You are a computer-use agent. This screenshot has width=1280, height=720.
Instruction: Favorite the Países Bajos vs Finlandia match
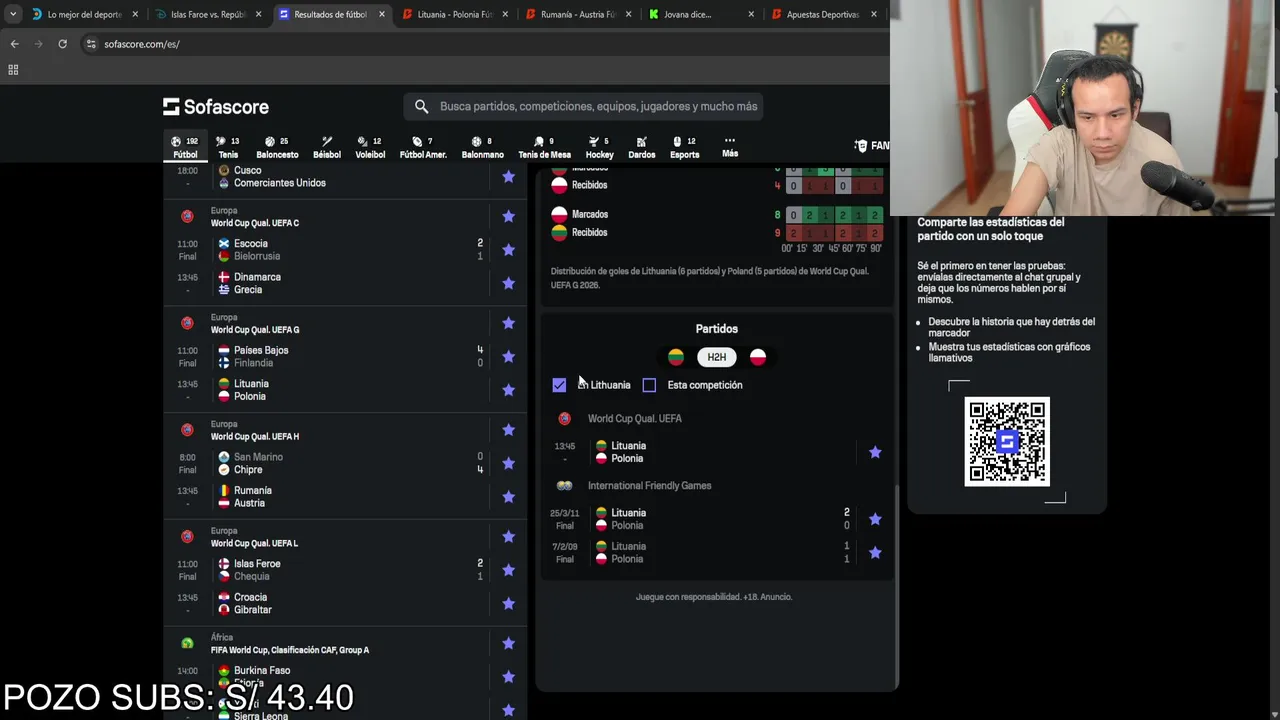tap(508, 357)
